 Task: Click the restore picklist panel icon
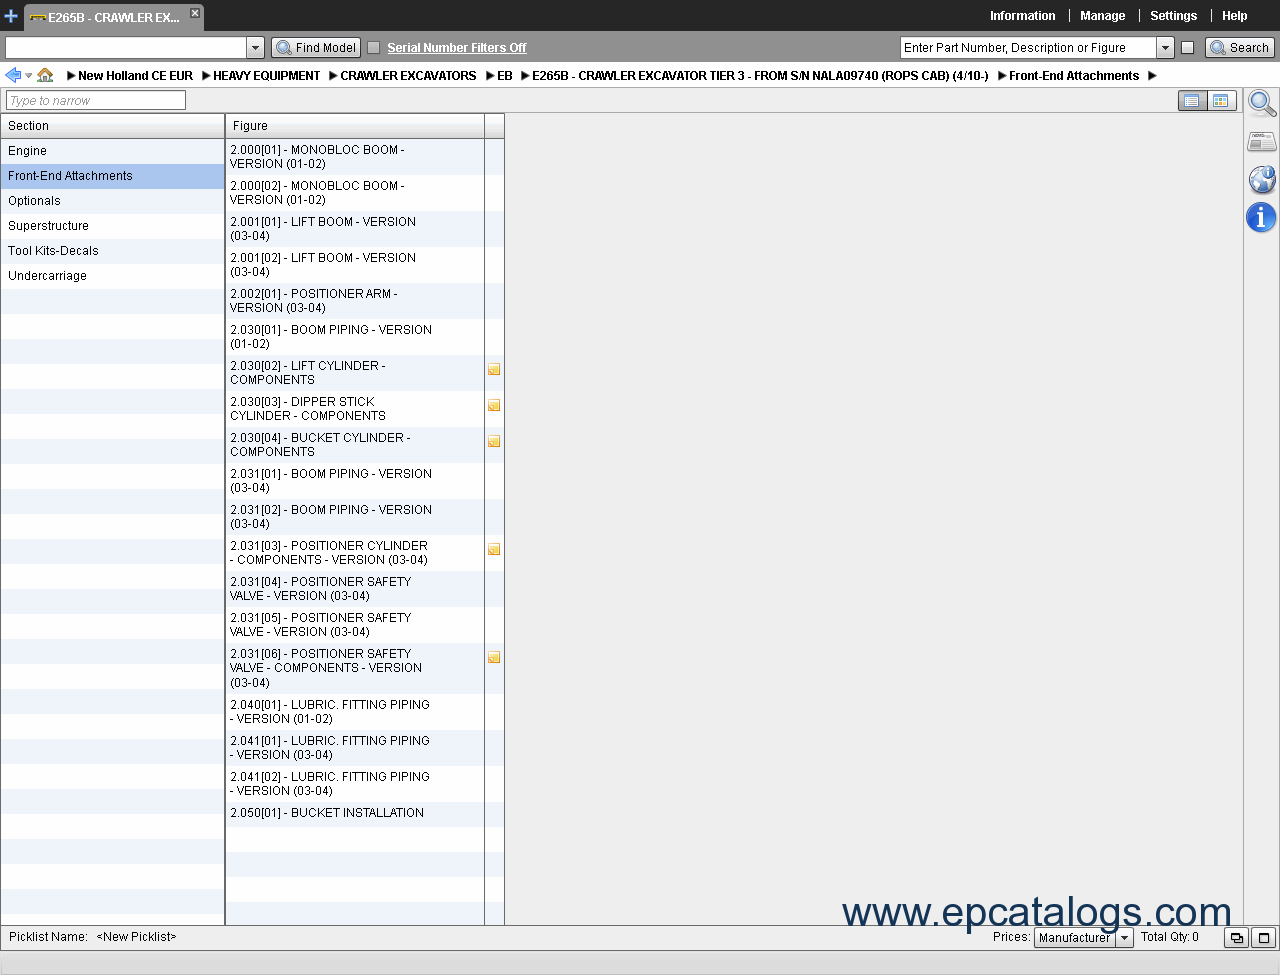pos(1237,938)
